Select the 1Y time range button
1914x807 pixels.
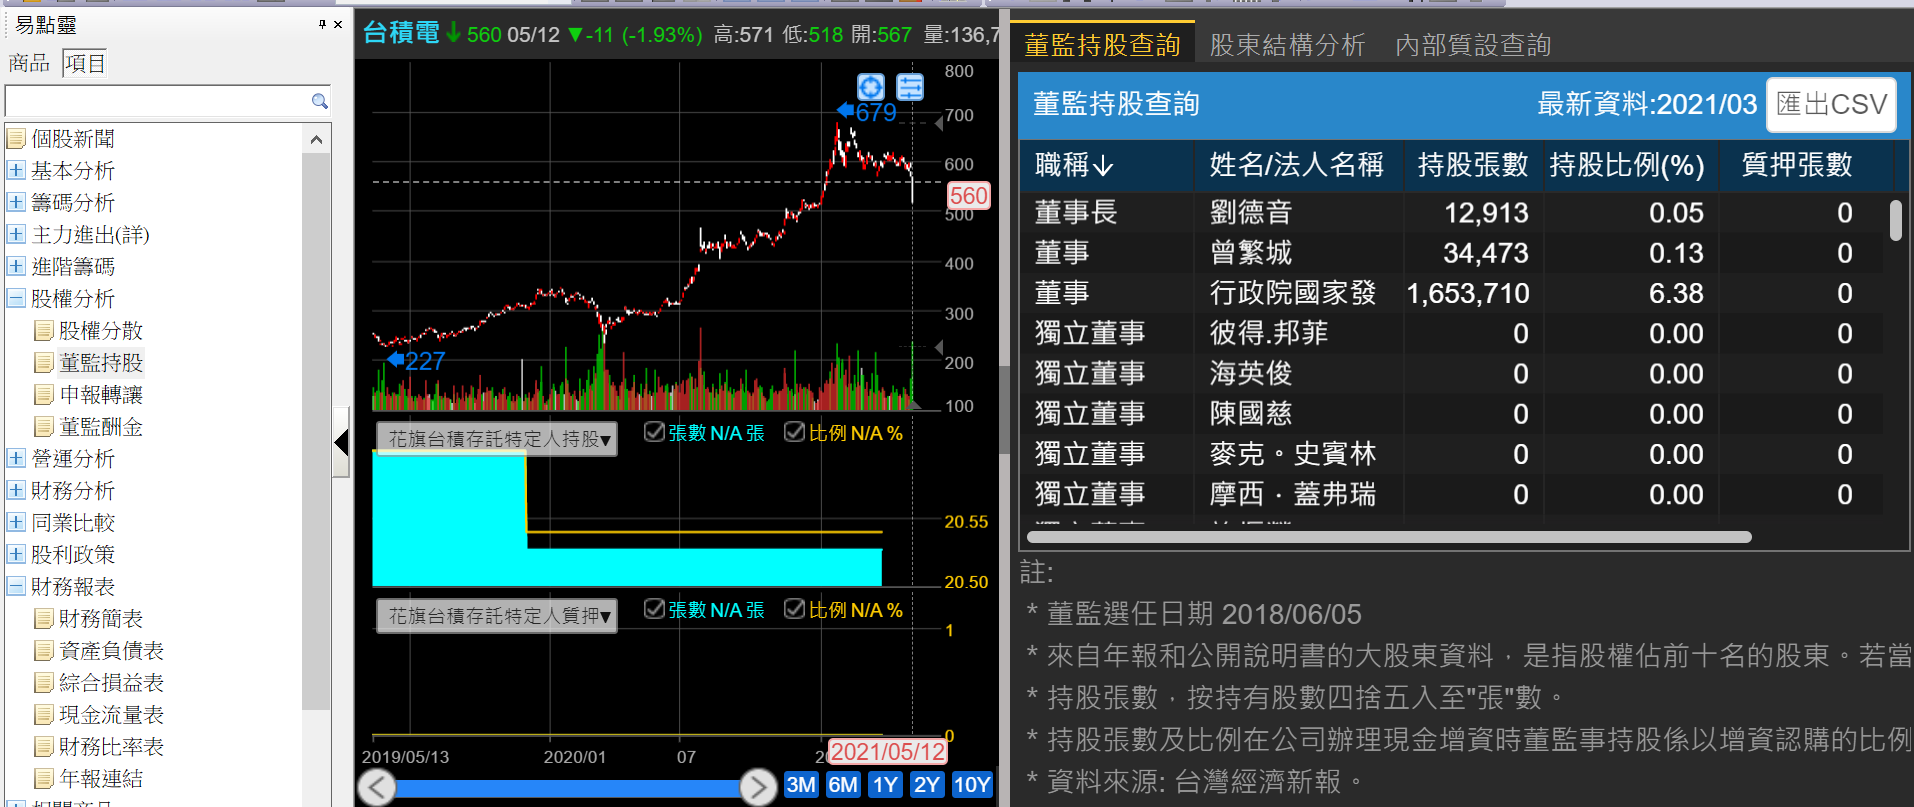pyautogui.click(x=885, y=785)
